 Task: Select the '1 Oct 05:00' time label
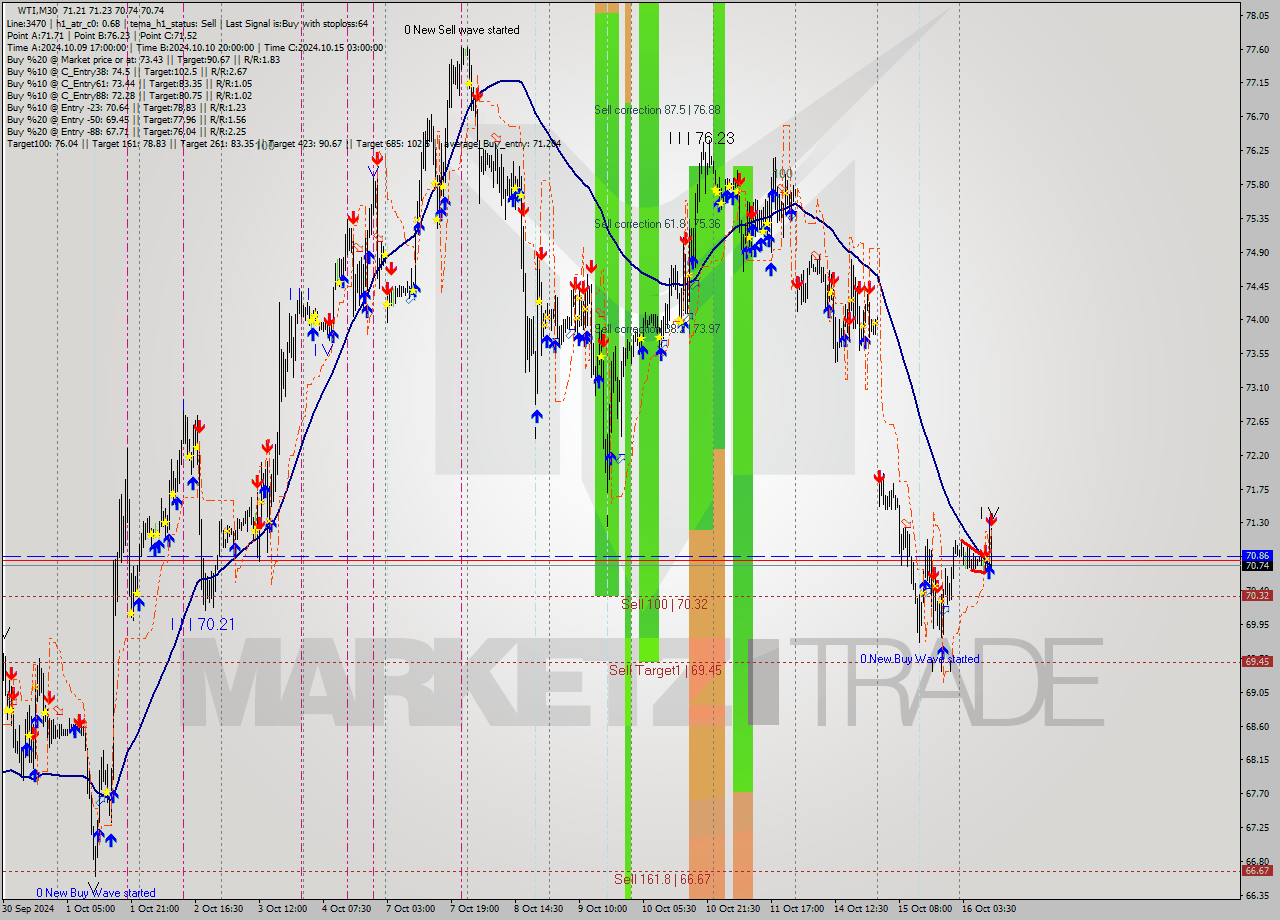click(91, 909)
